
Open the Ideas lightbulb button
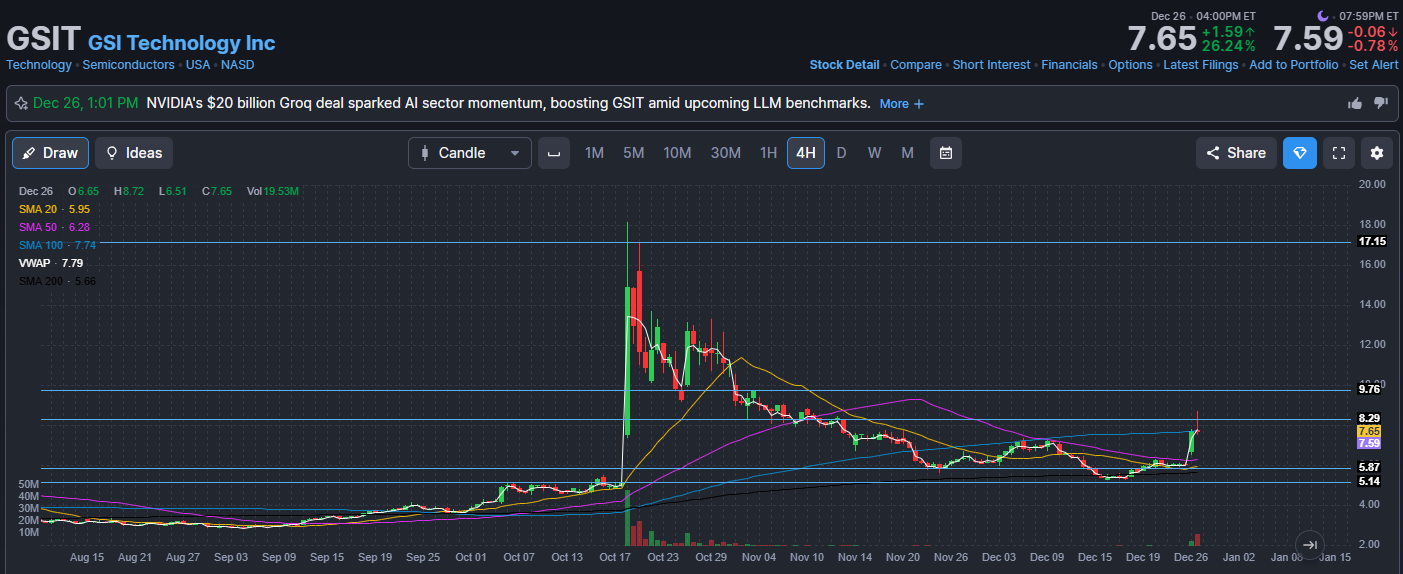pos(134,153)
